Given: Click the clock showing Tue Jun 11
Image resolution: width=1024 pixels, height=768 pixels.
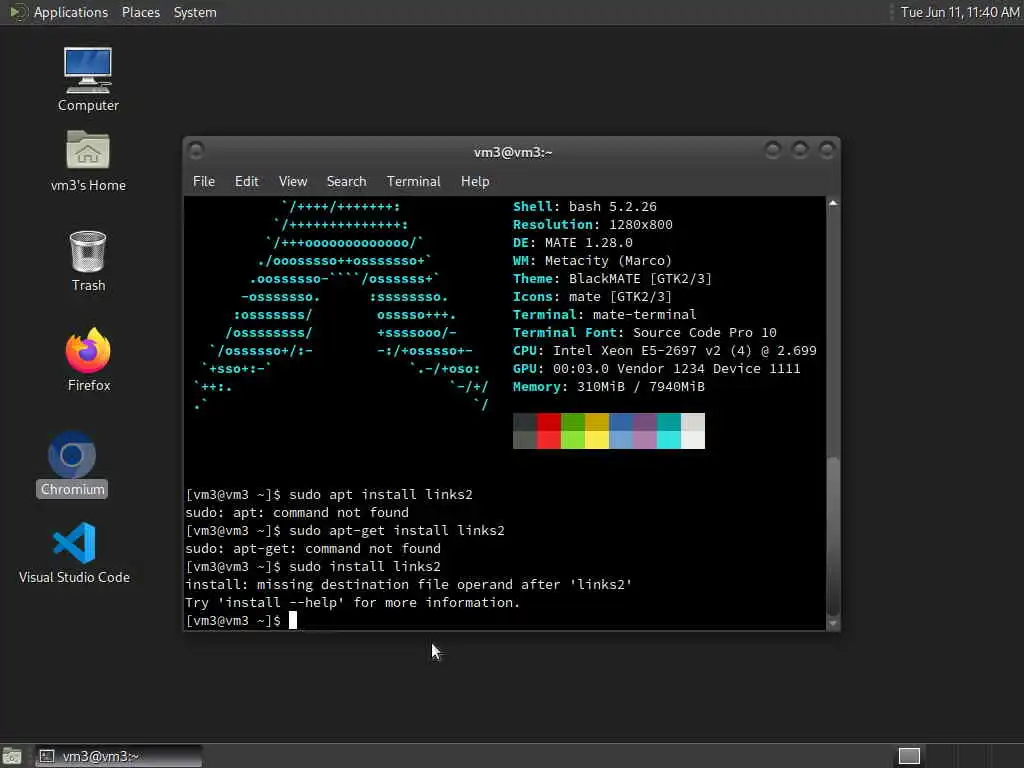Looking at the screenshot, I should [x=960, y=12].
